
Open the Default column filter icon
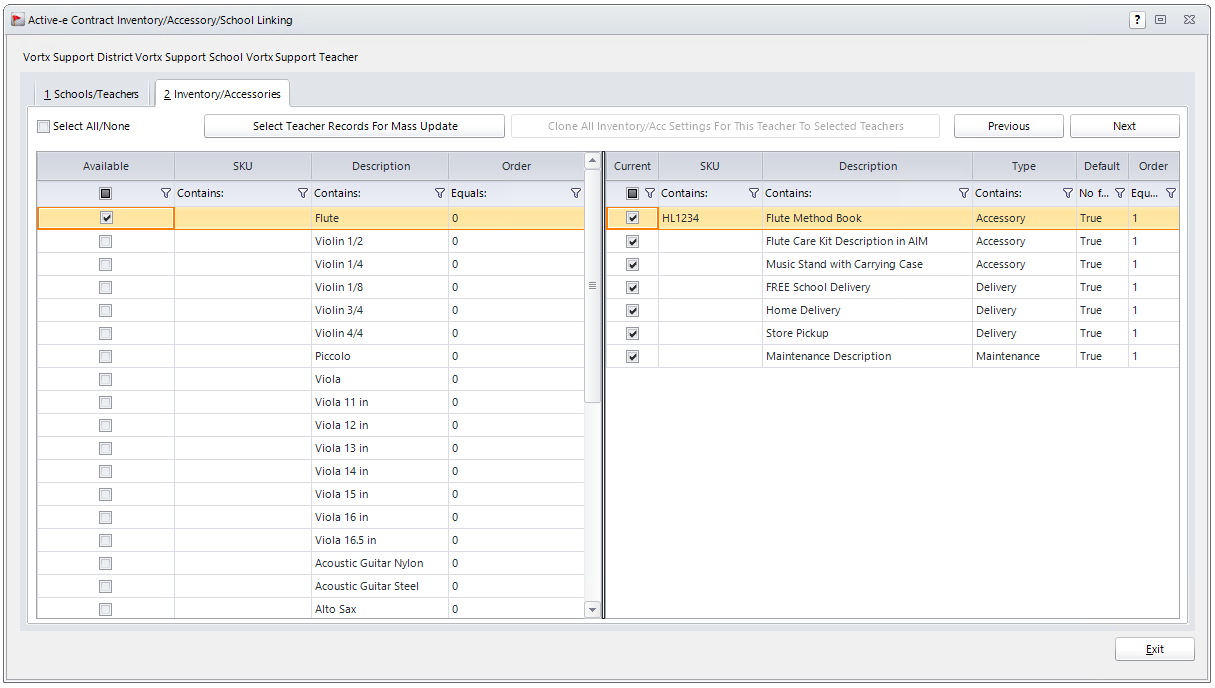pos(1119,192)
